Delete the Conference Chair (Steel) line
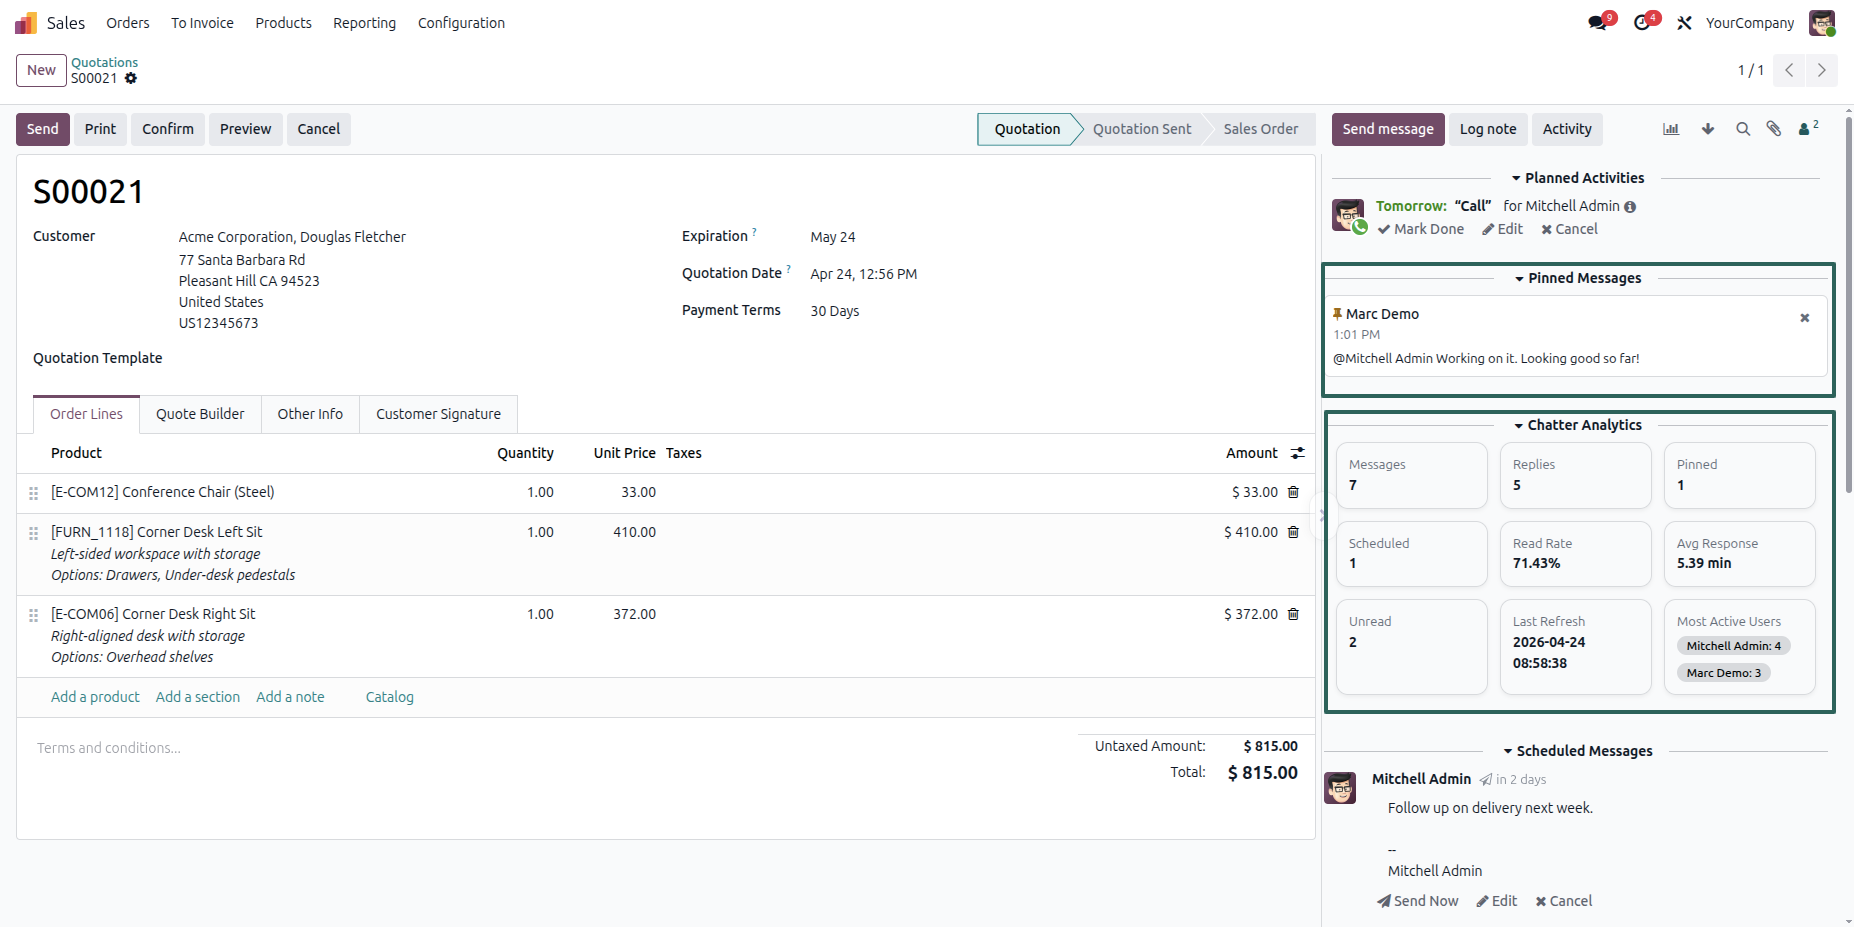 click(x=1293, y=492)
